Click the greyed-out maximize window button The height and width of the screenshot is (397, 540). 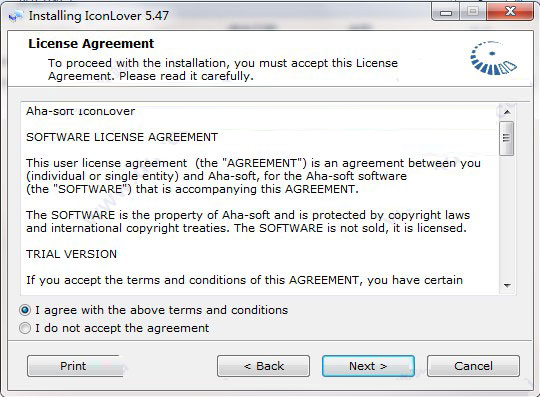(x=472, y=12)
